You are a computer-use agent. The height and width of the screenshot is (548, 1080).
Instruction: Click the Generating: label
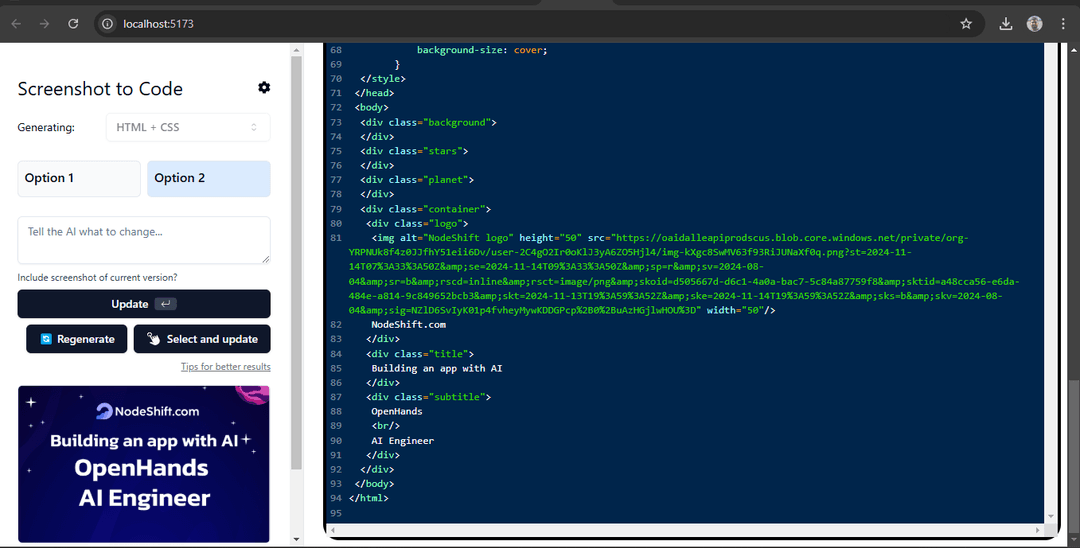coord(46,127)
